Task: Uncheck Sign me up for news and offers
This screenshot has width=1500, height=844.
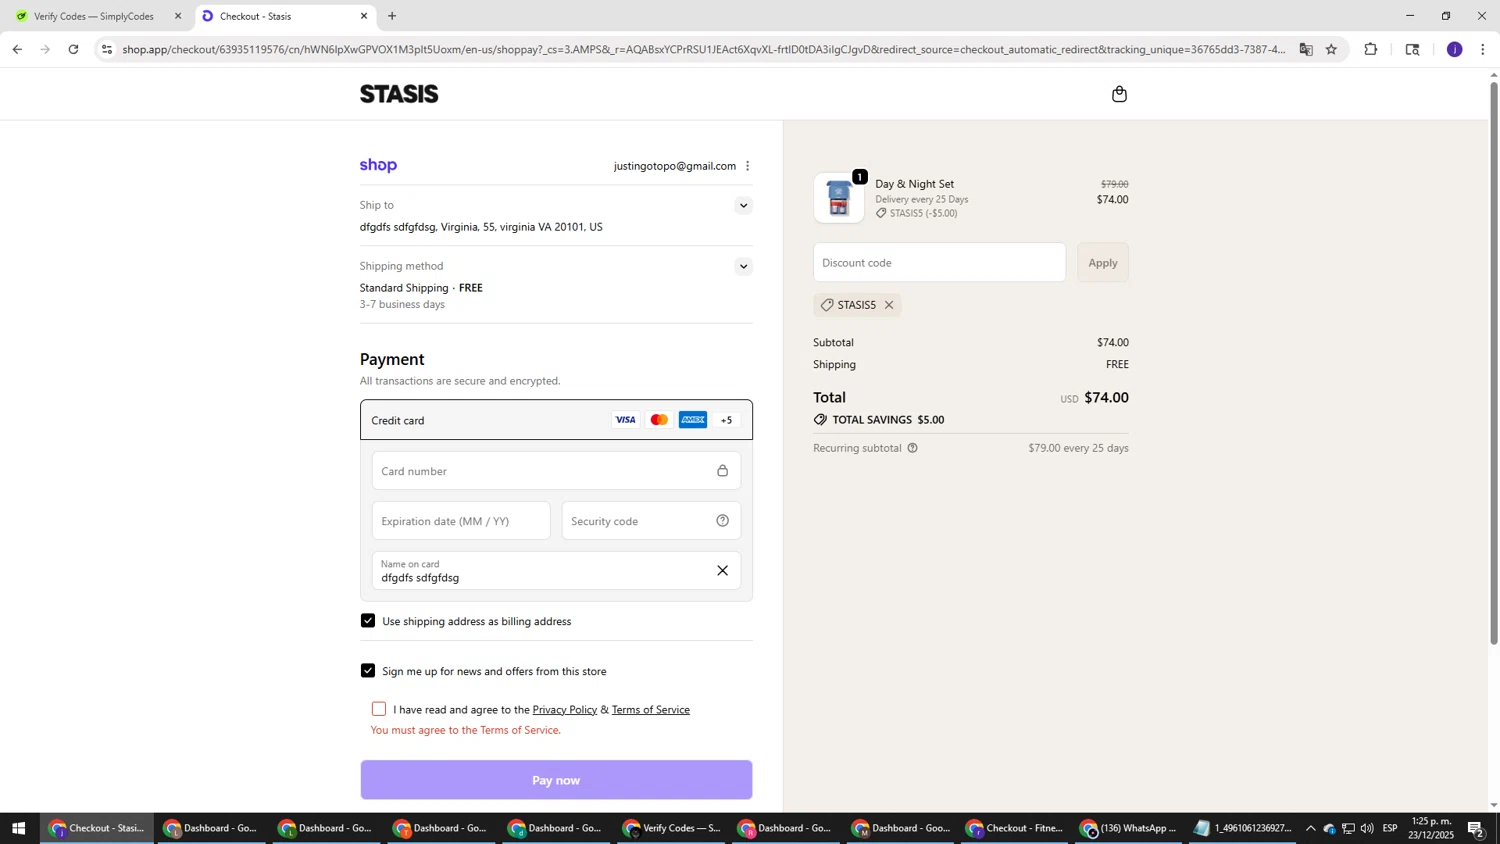Action: click(x=368, y=671)
